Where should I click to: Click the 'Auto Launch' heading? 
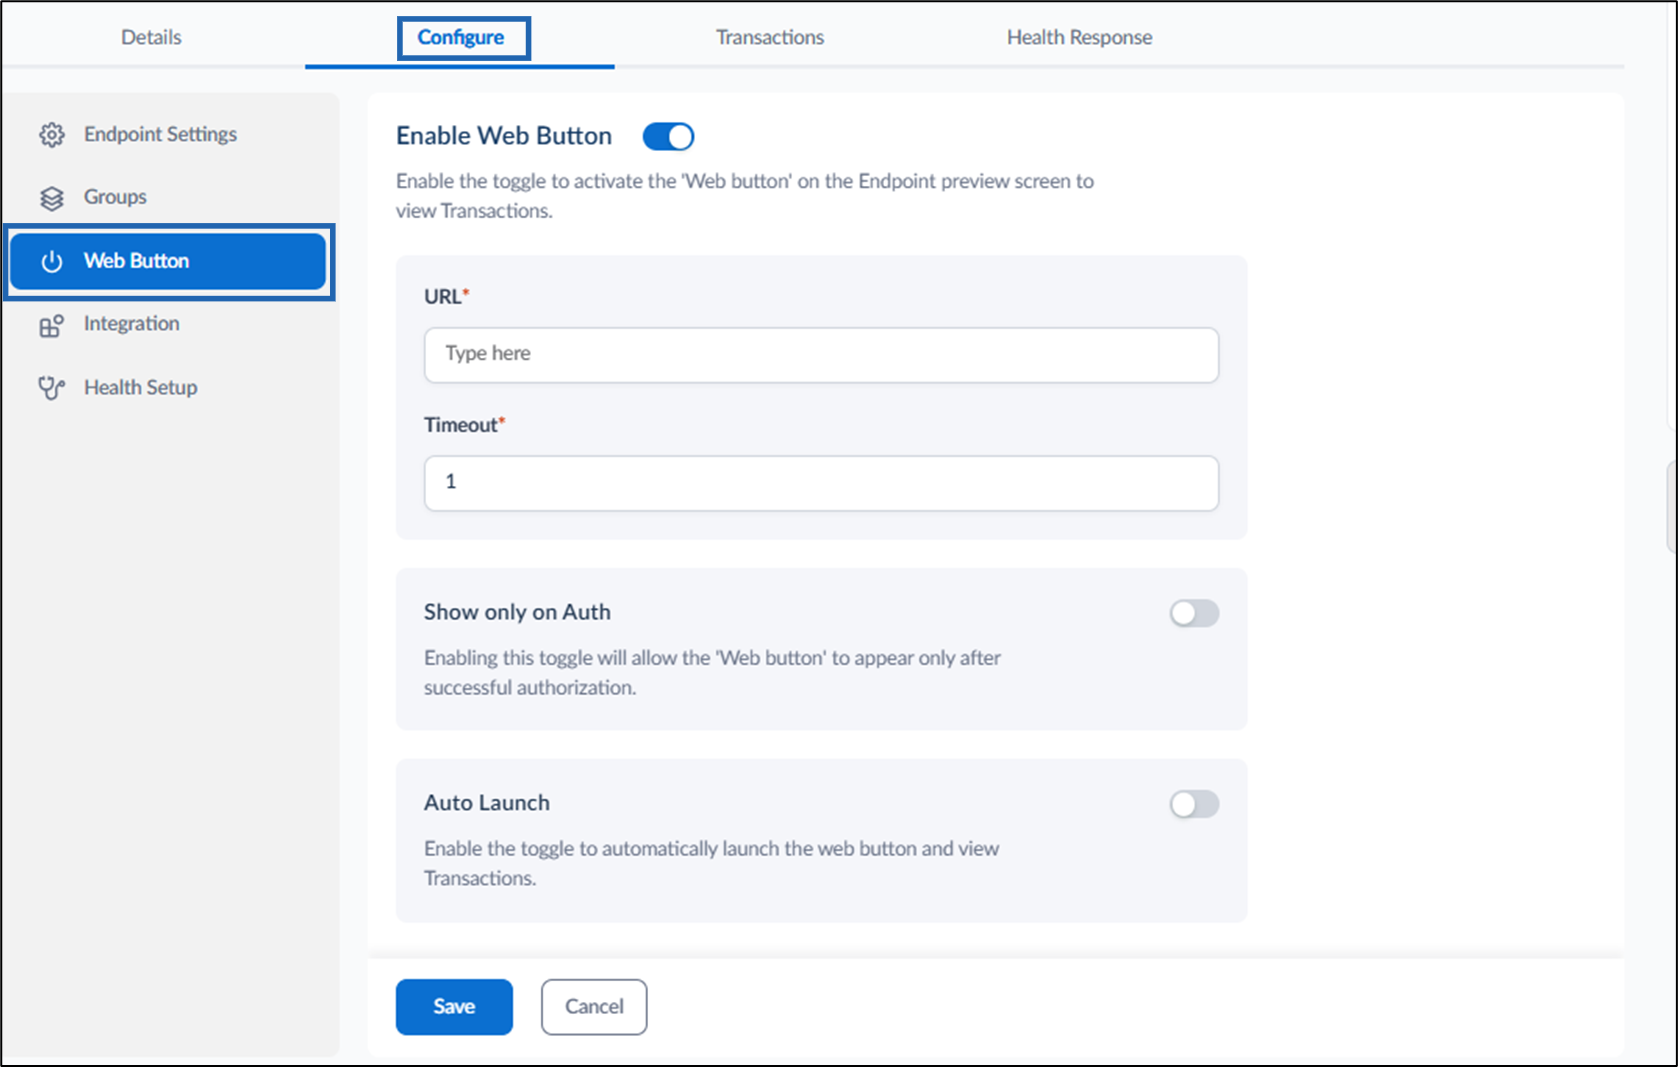coord(487,803)
